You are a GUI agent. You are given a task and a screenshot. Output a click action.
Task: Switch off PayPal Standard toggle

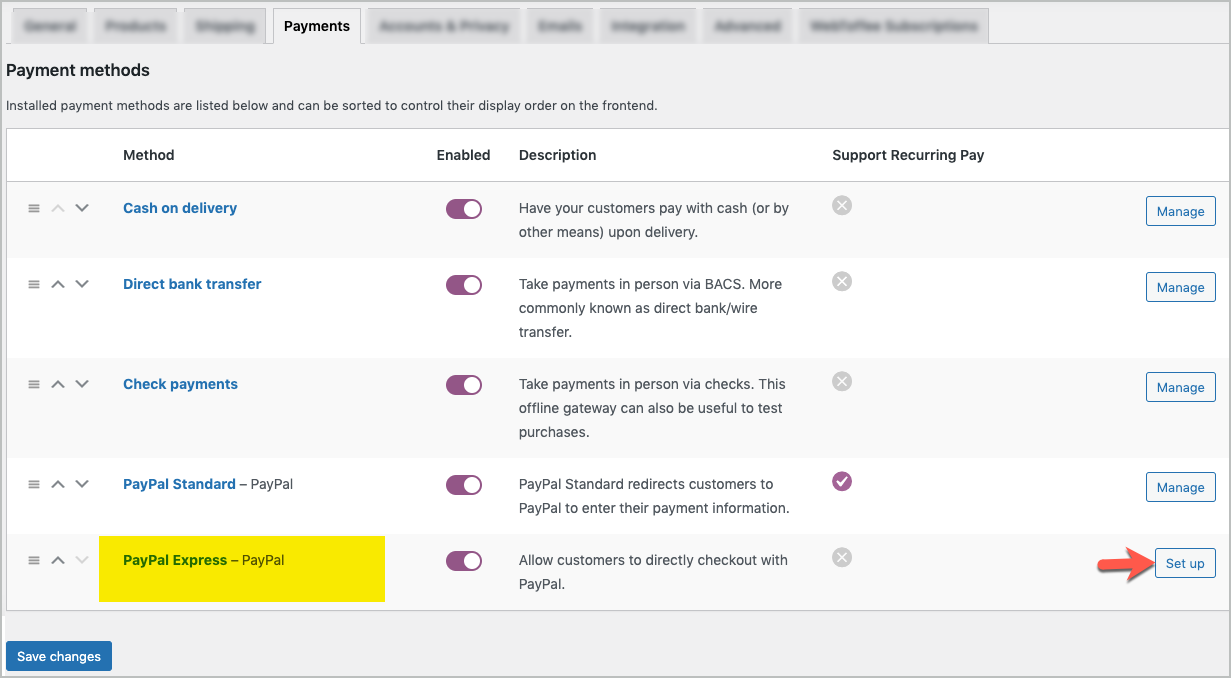pos(464,485)
